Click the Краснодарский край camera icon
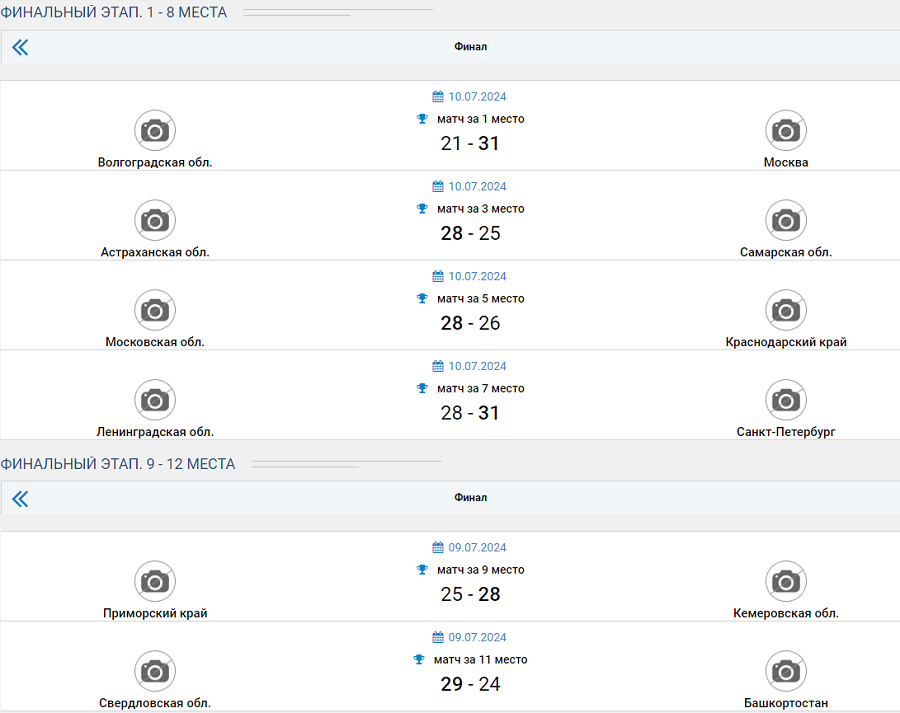 click(x=786, y=310)
